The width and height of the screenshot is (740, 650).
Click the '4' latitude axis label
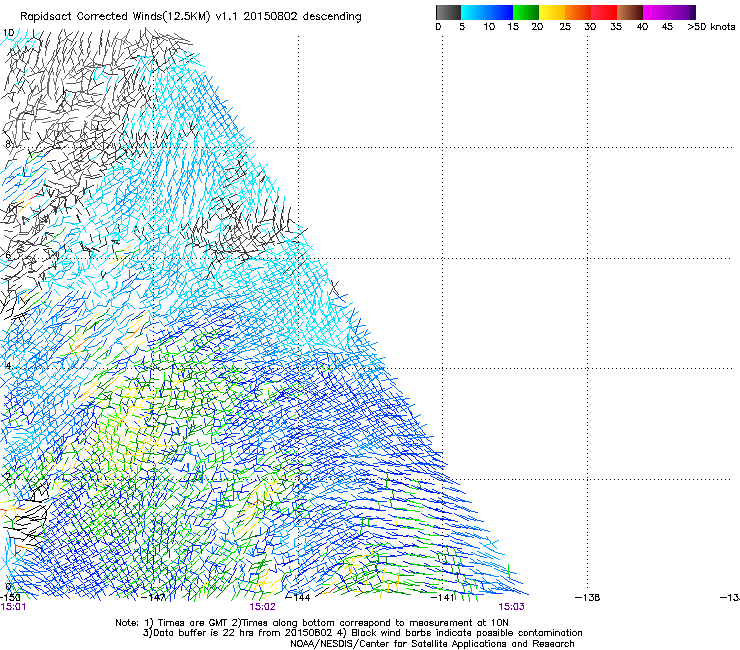tap(8, 366)
